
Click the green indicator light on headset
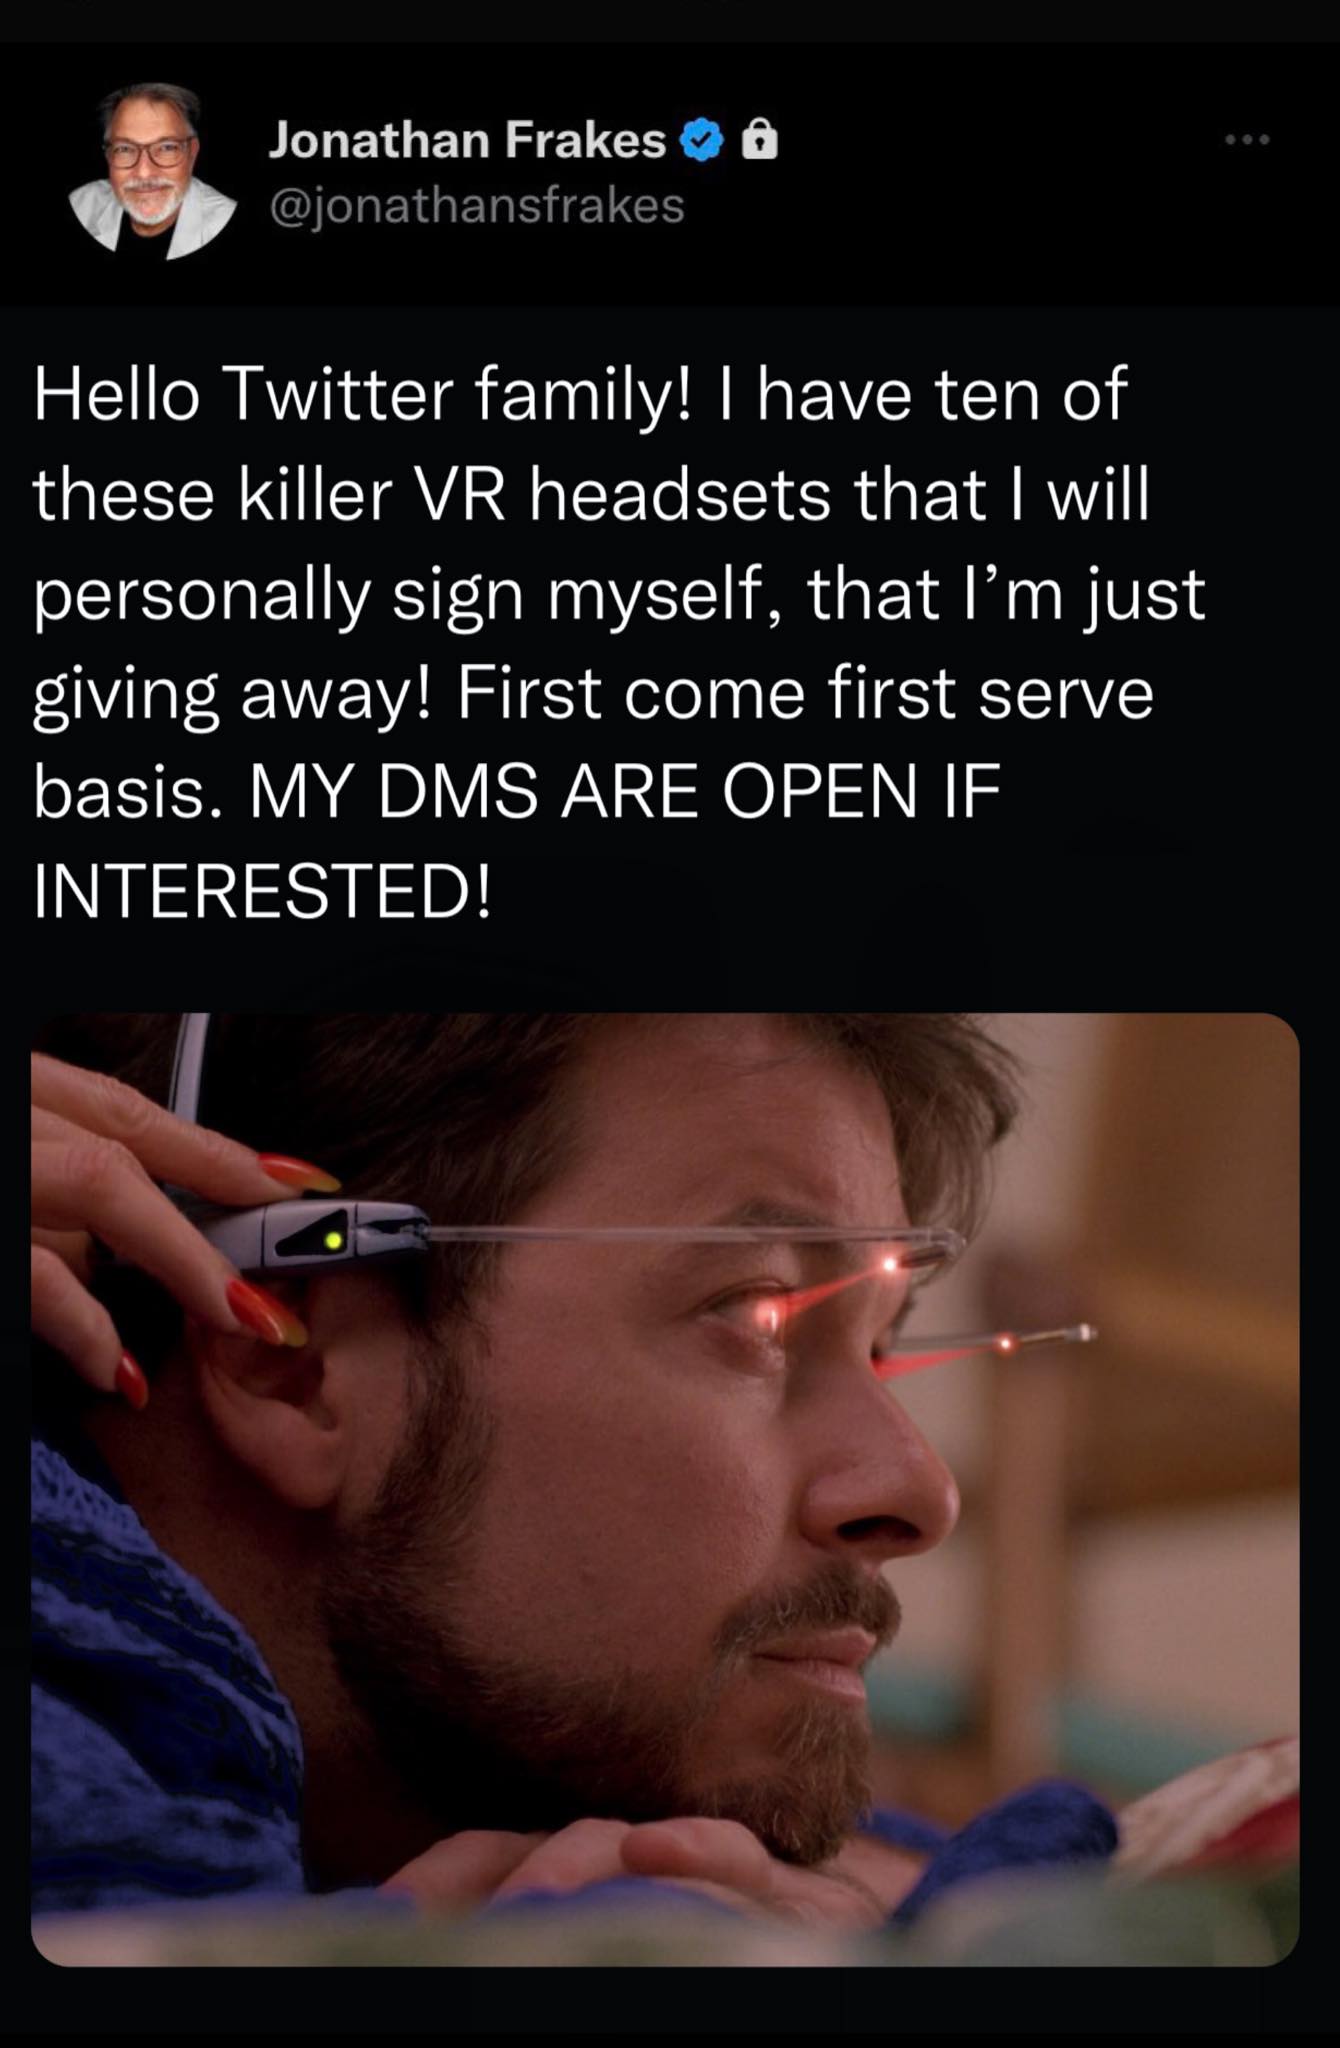(333, 1241)
